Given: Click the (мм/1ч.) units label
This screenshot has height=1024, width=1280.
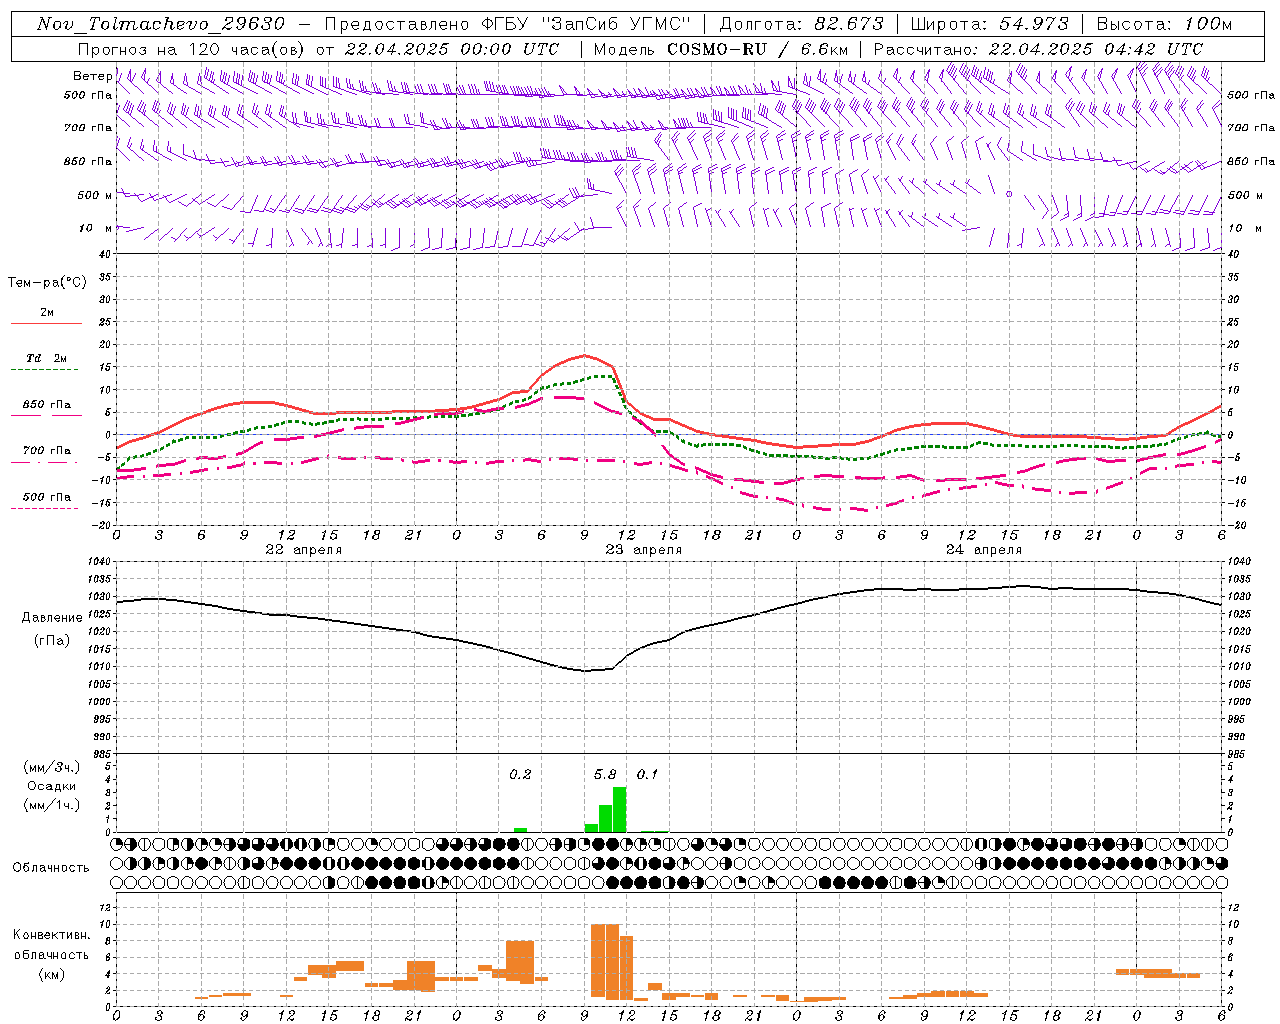Looking at the screenshot, I should point(51,805).
